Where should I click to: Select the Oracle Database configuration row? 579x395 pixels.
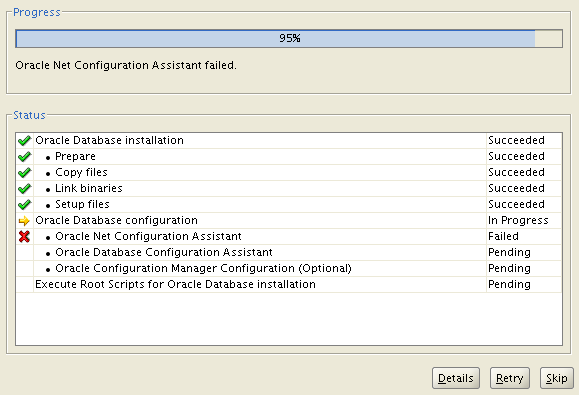point(289,220)
